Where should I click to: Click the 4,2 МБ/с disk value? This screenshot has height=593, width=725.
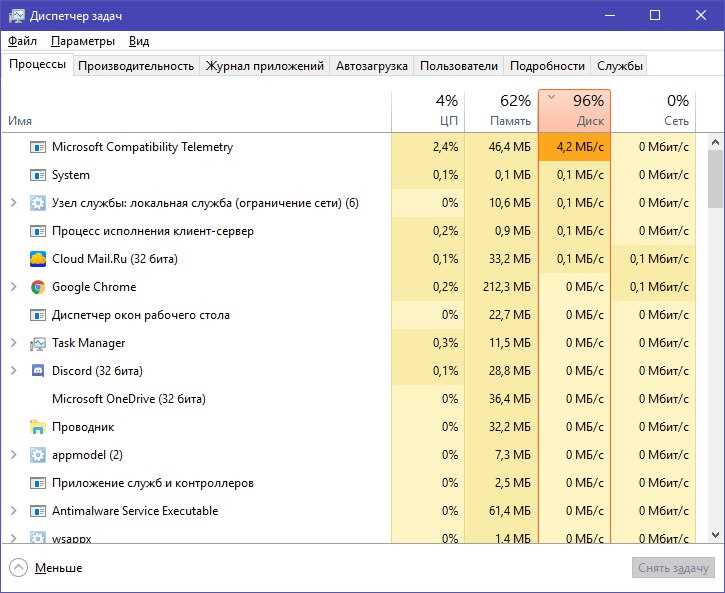coord(580,147)
